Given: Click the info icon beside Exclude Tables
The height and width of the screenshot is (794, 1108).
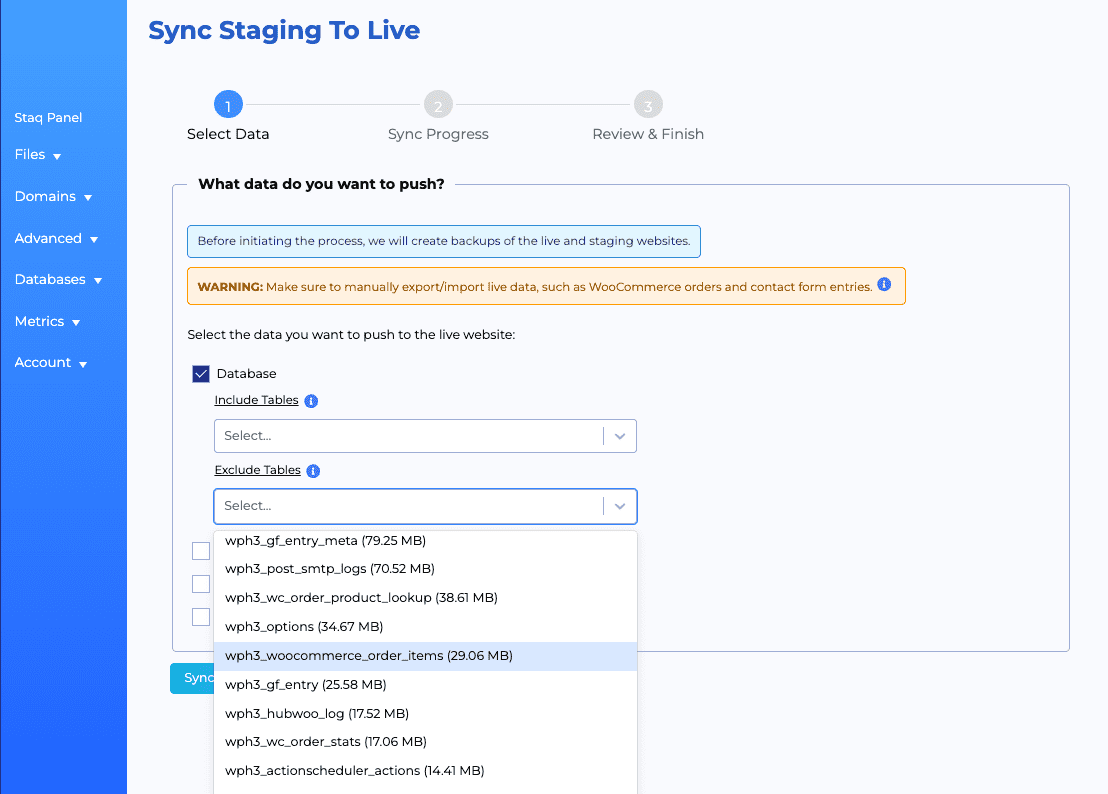Looking at the screenshot, I should point(313,470).
